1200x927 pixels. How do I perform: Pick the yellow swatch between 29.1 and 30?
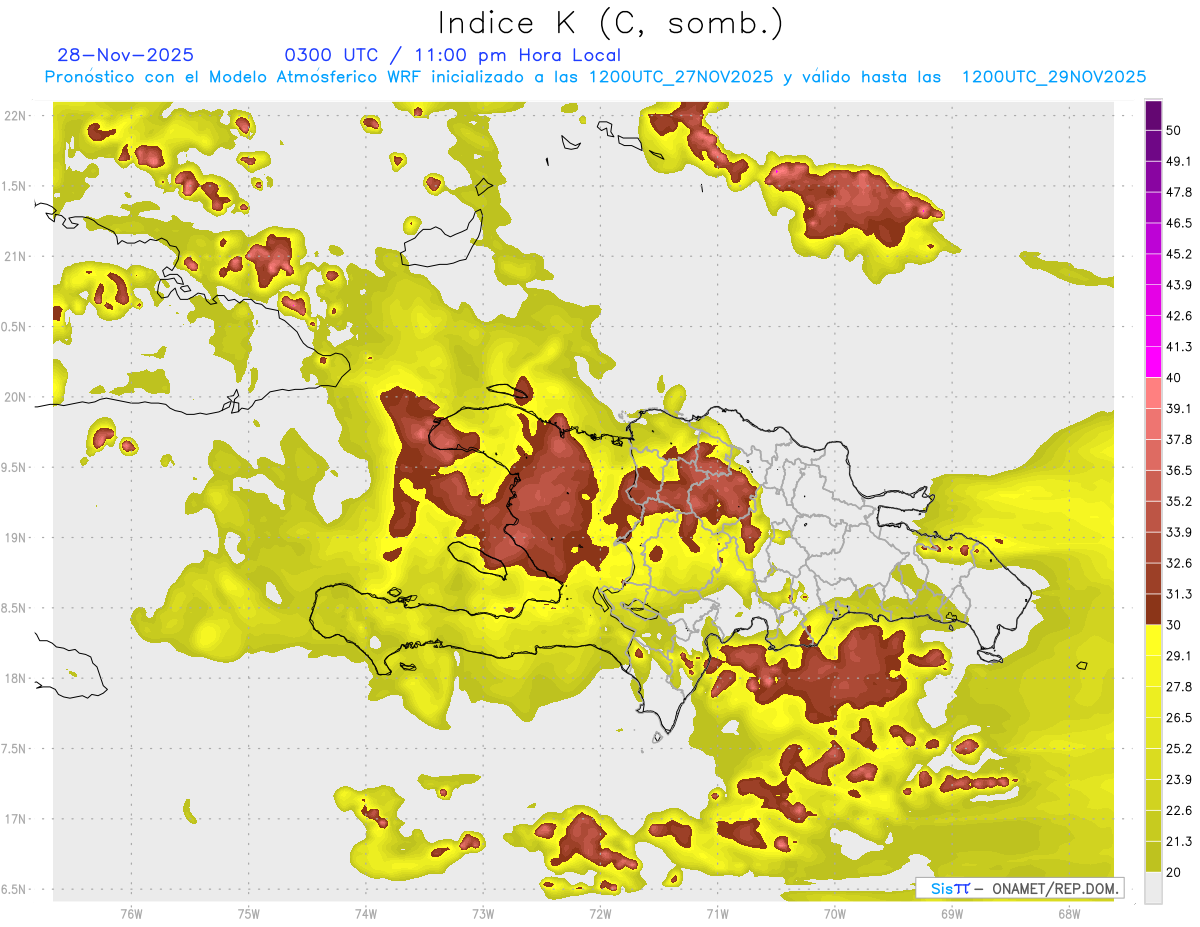[1153, 641]
